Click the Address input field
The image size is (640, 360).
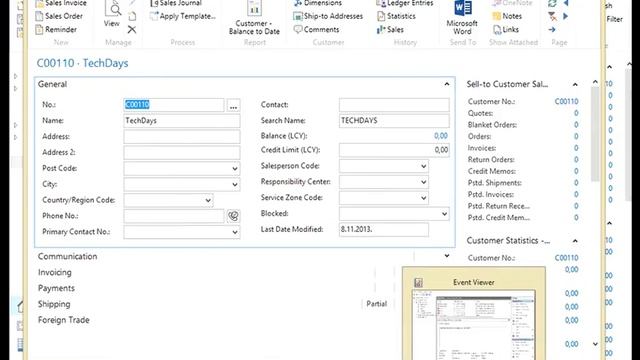[182, 137]
